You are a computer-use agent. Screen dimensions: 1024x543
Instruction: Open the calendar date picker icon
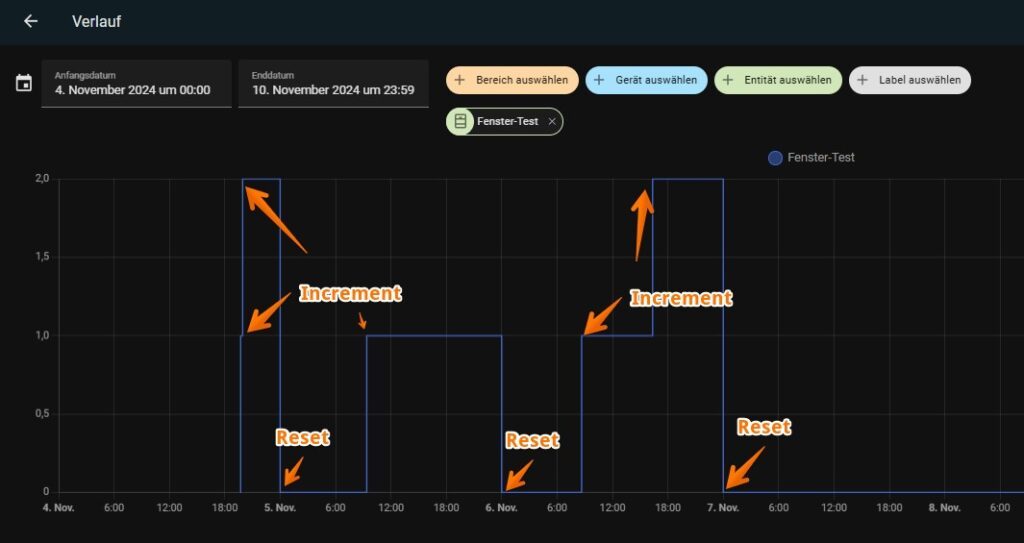pos(24,83)
